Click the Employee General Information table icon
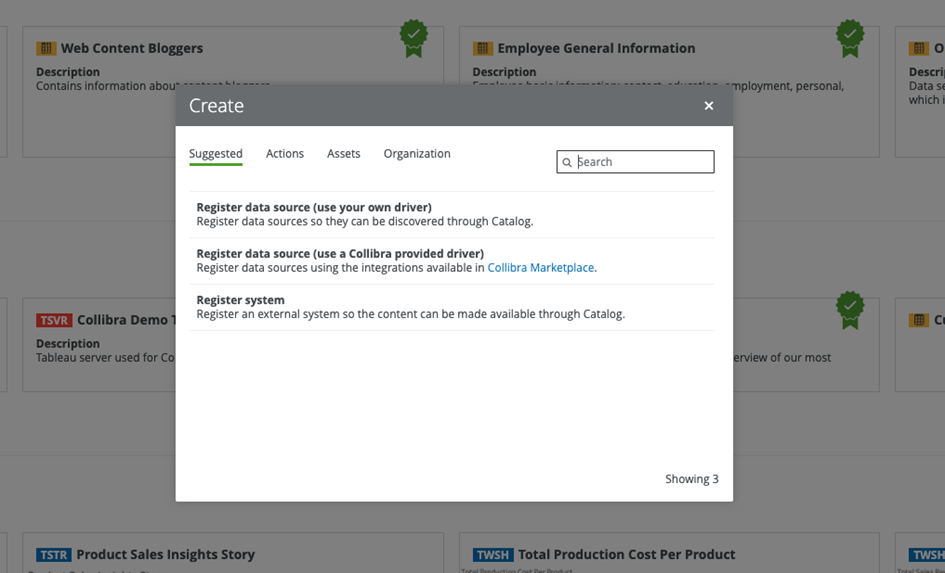This screenshot has height=573, width=945. coord(483,48)
